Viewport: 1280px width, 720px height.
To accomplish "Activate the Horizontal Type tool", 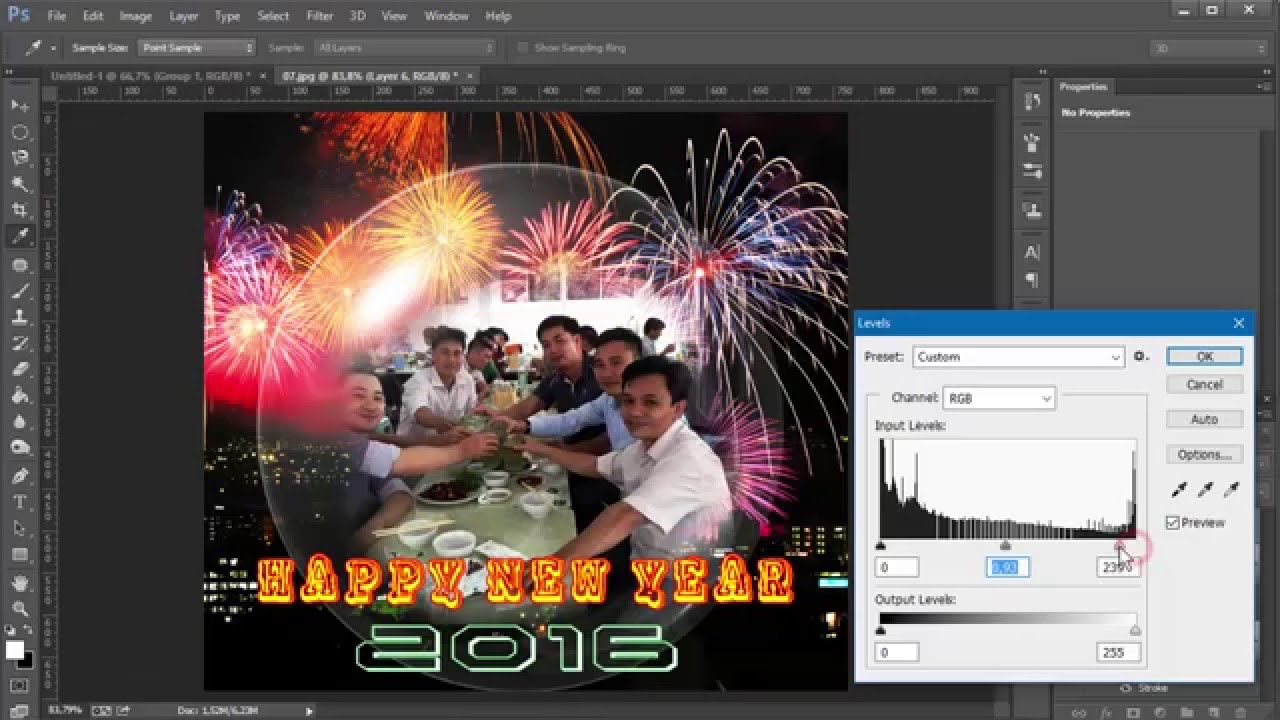I will coord(20,501).
